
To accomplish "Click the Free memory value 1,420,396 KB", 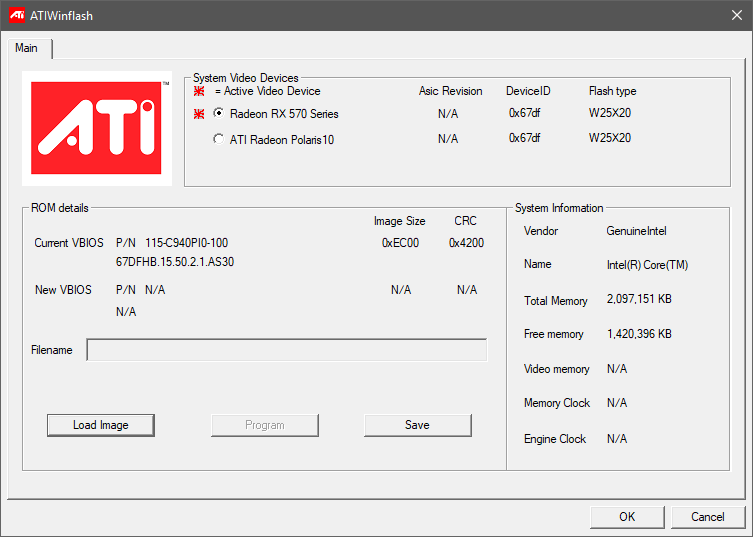I will pyautogui.click(x=639, y=334).
